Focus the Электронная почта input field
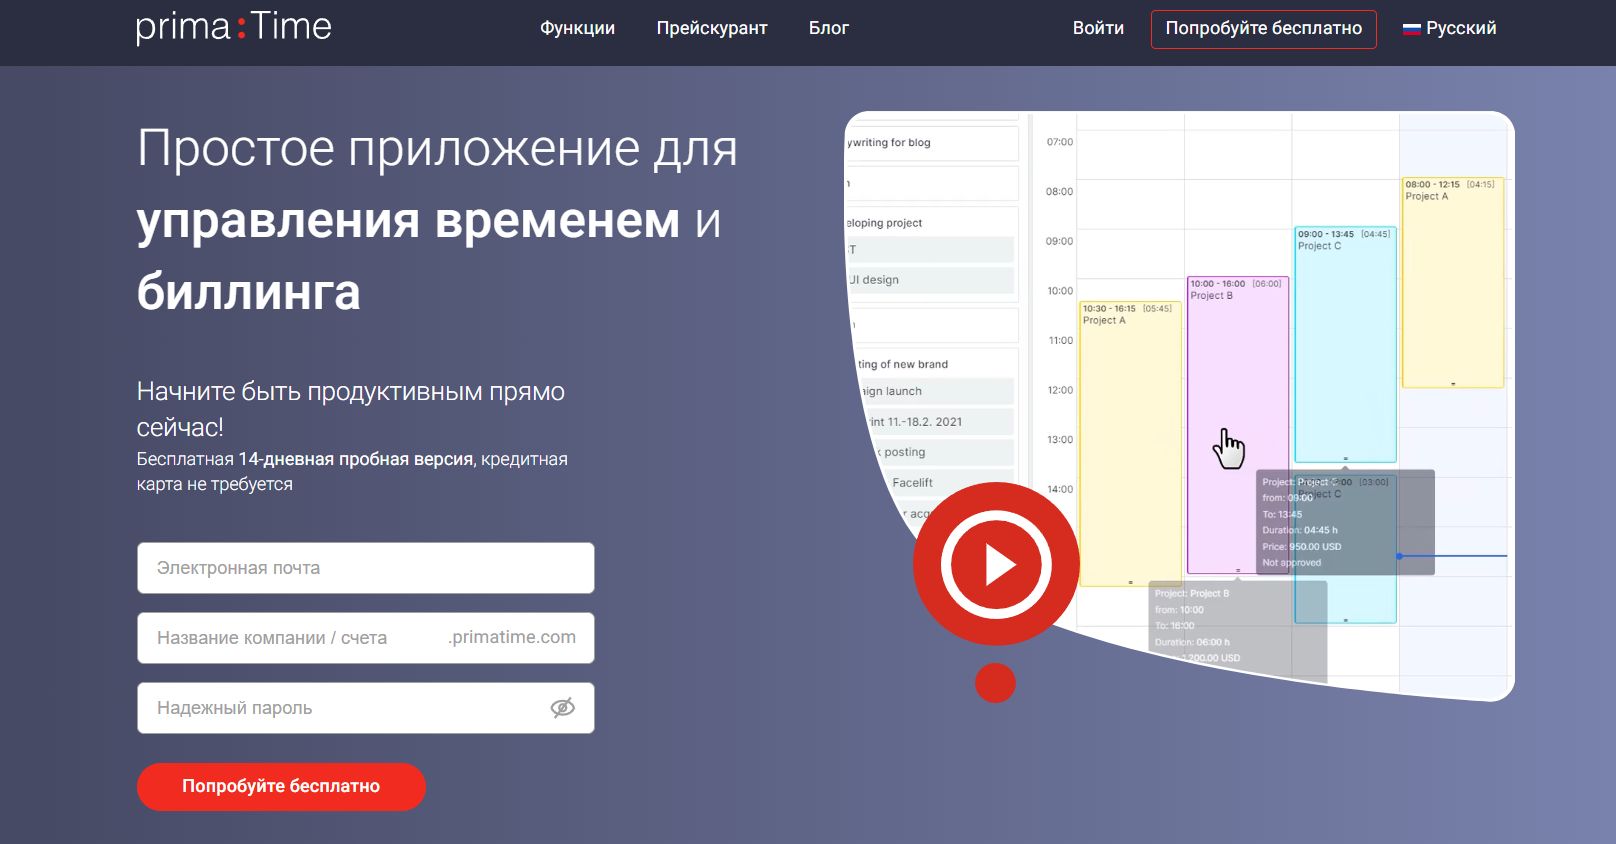Viewport: 1616px width, 844px height. pos(366,568)
